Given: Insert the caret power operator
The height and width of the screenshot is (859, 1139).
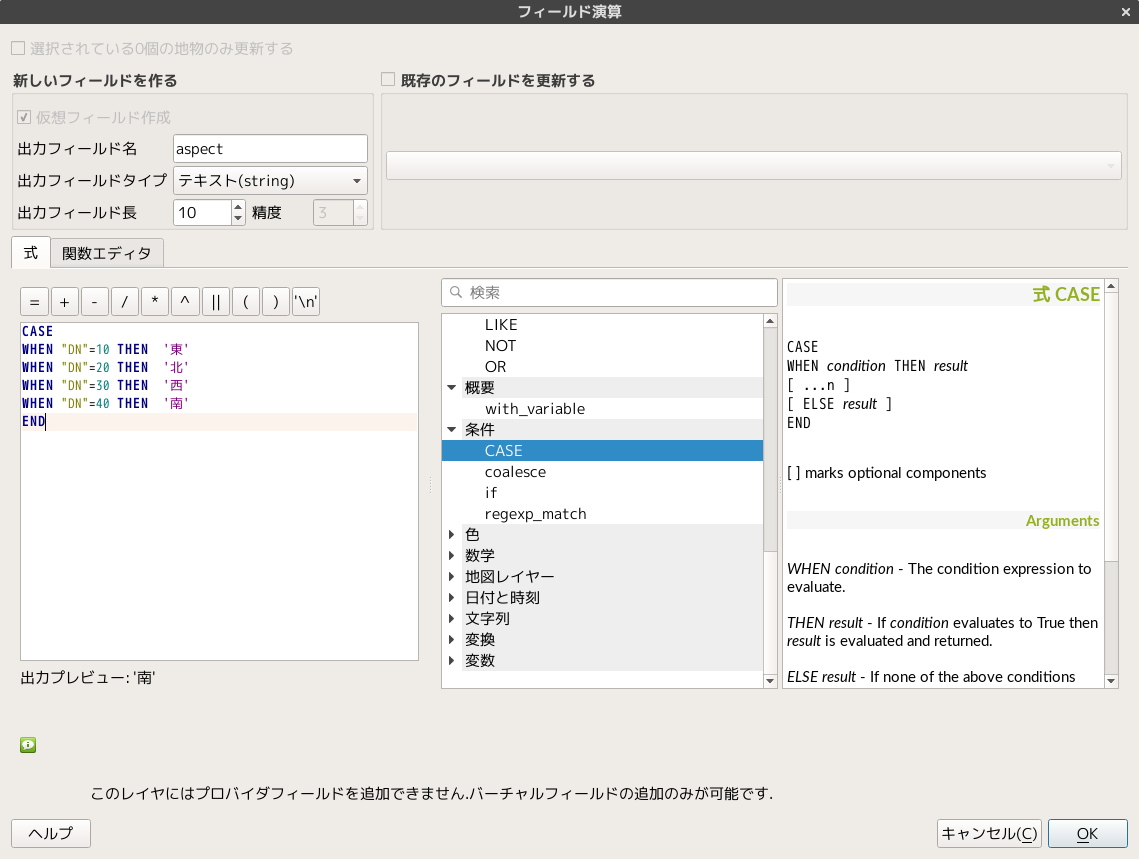Looking at the screenshot, I should click(185, 302).
